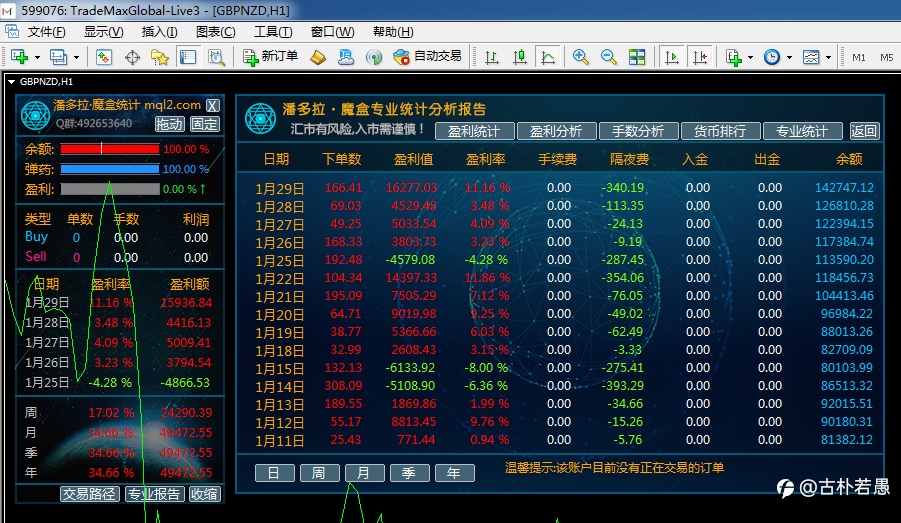
Task: Toggle the Data Window crosshair icon
Action: pyautogui.click(x=132, y=57)
